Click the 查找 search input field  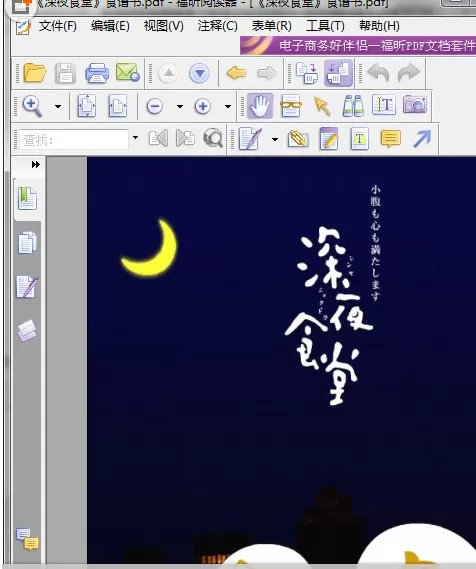point(74,139)
